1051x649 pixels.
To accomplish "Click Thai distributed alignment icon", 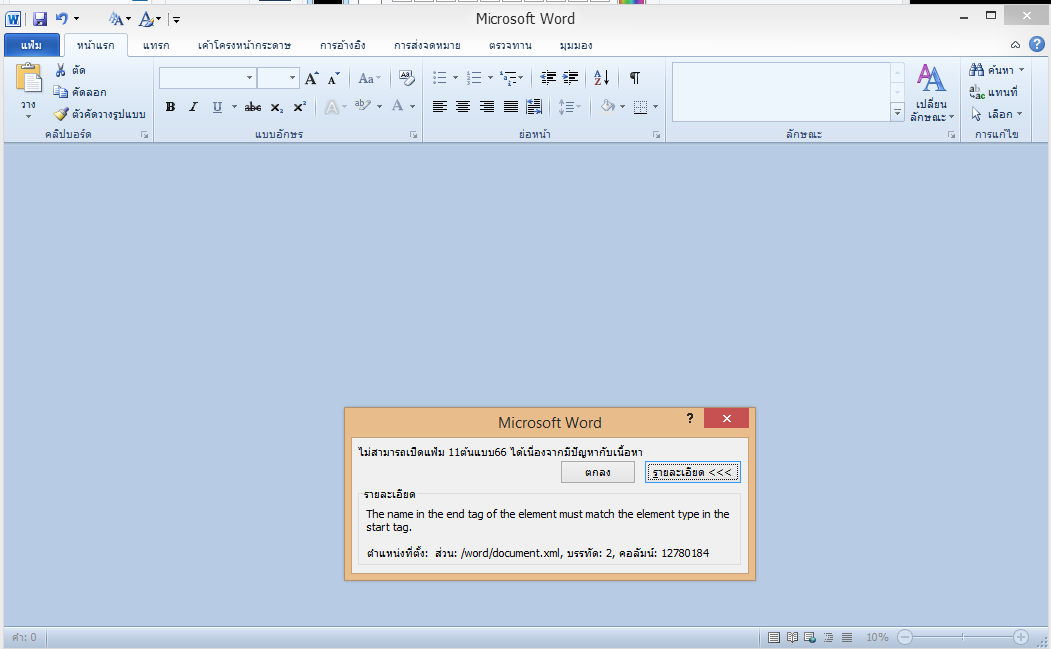I will [x=534, y=107].
